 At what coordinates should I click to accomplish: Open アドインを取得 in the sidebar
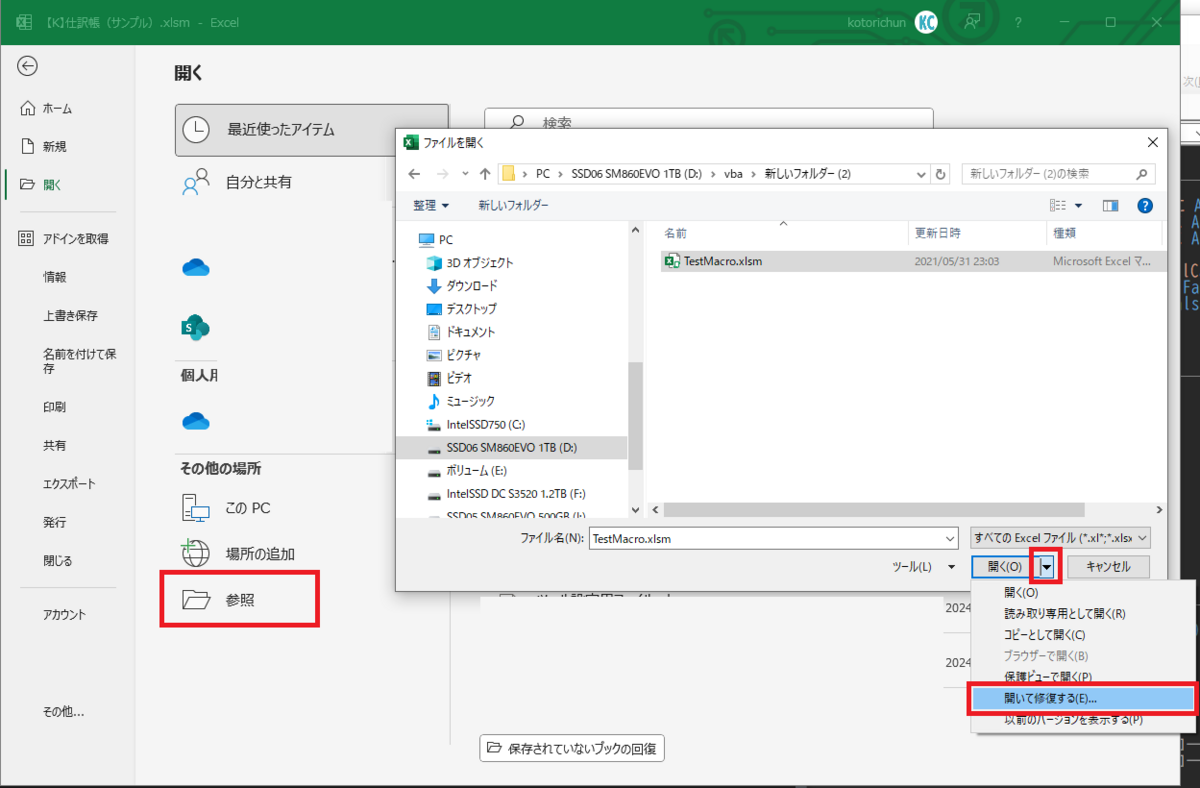pos(64,239)
